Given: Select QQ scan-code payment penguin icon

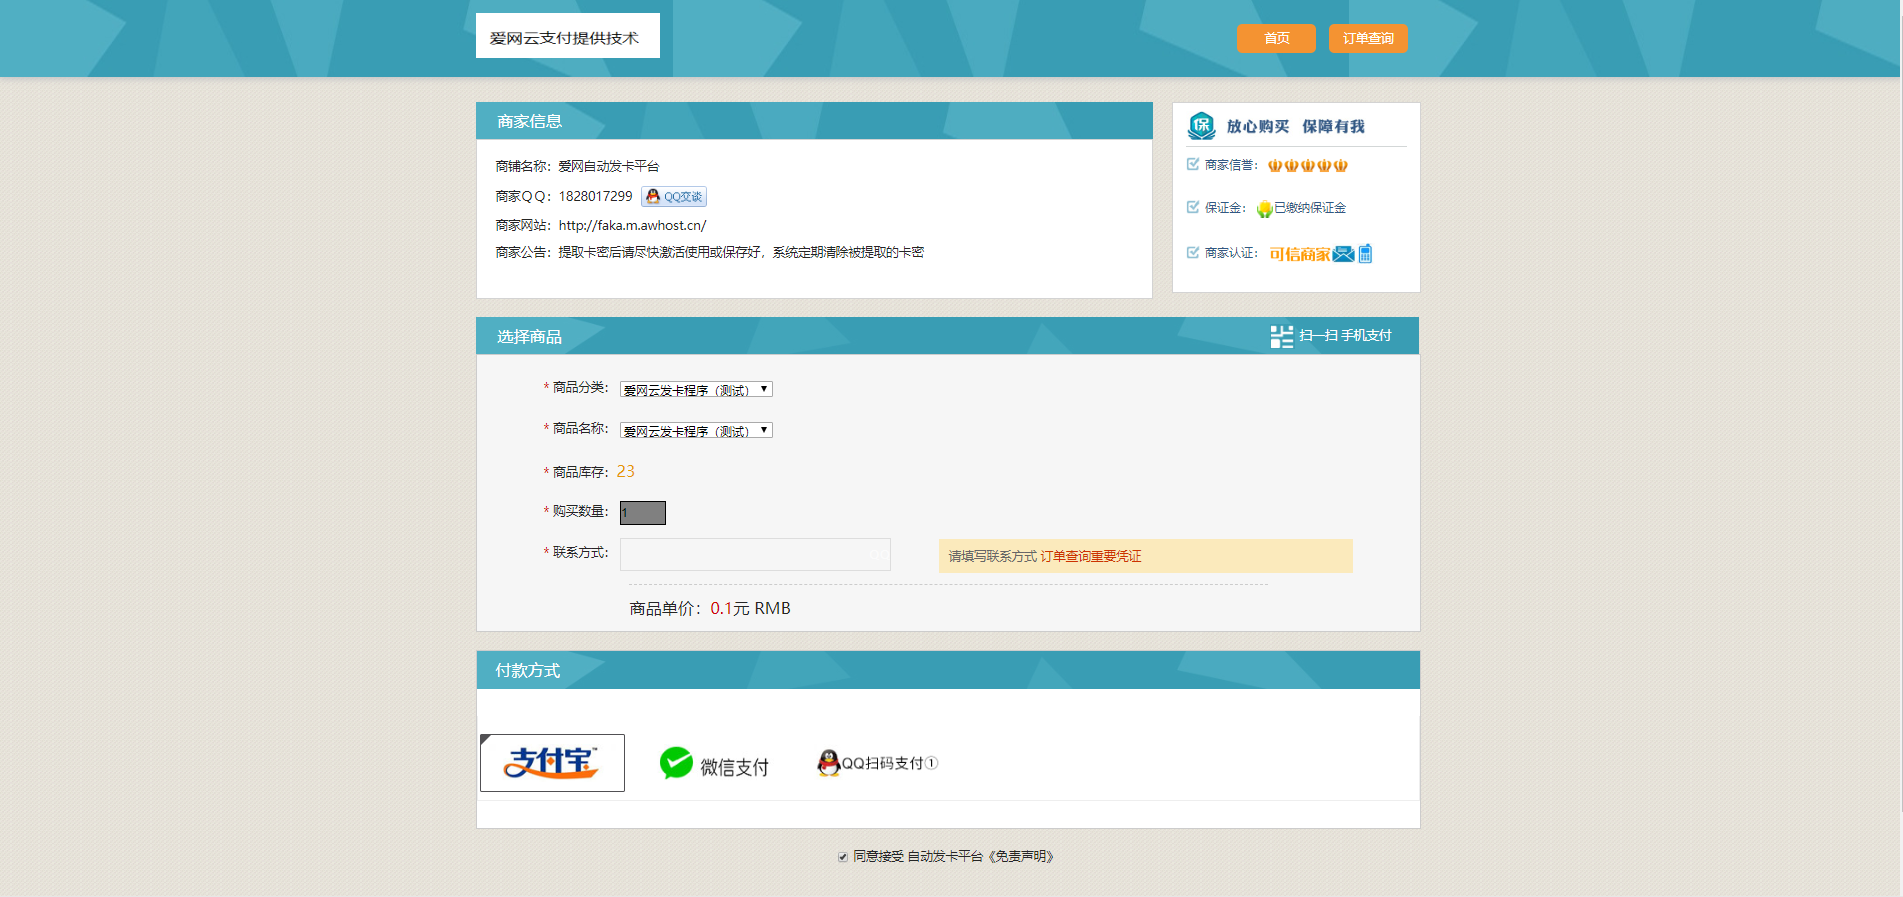Looking at the screenshot, I should coord(828,763).
